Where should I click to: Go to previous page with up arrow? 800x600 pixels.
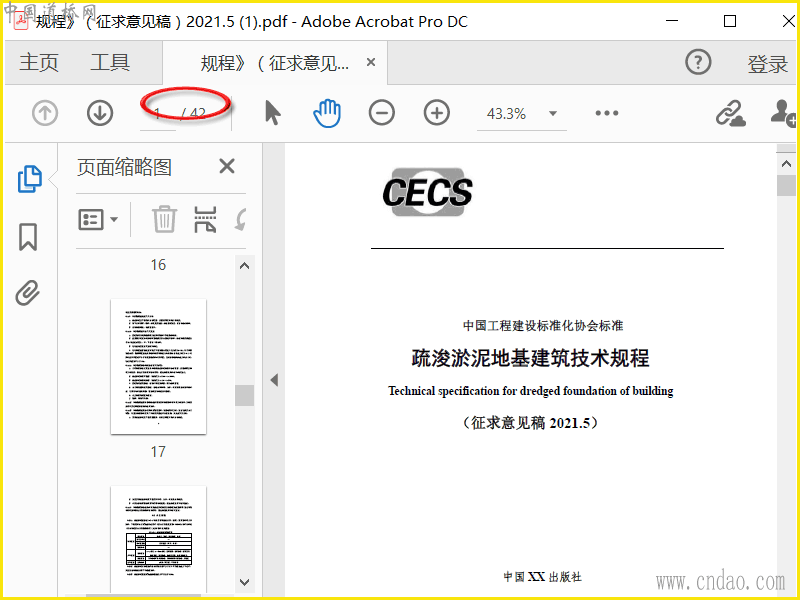coord(45,113)
